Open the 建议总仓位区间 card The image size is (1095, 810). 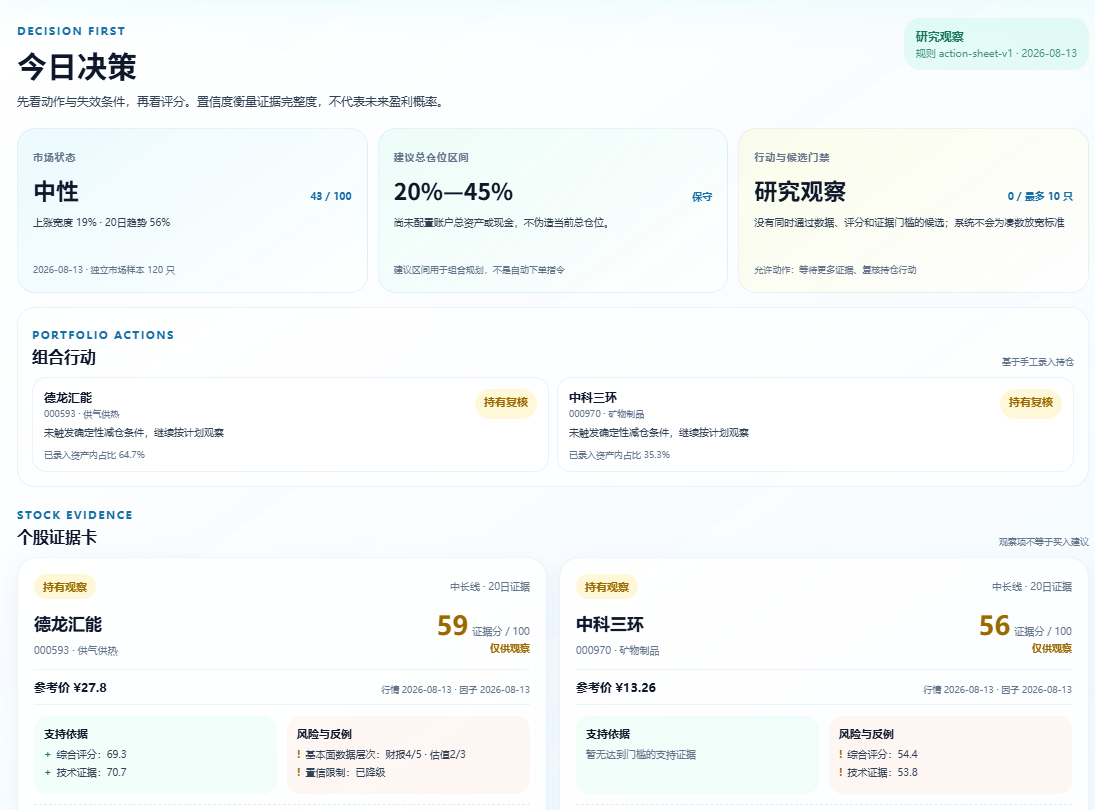point(552,210)
